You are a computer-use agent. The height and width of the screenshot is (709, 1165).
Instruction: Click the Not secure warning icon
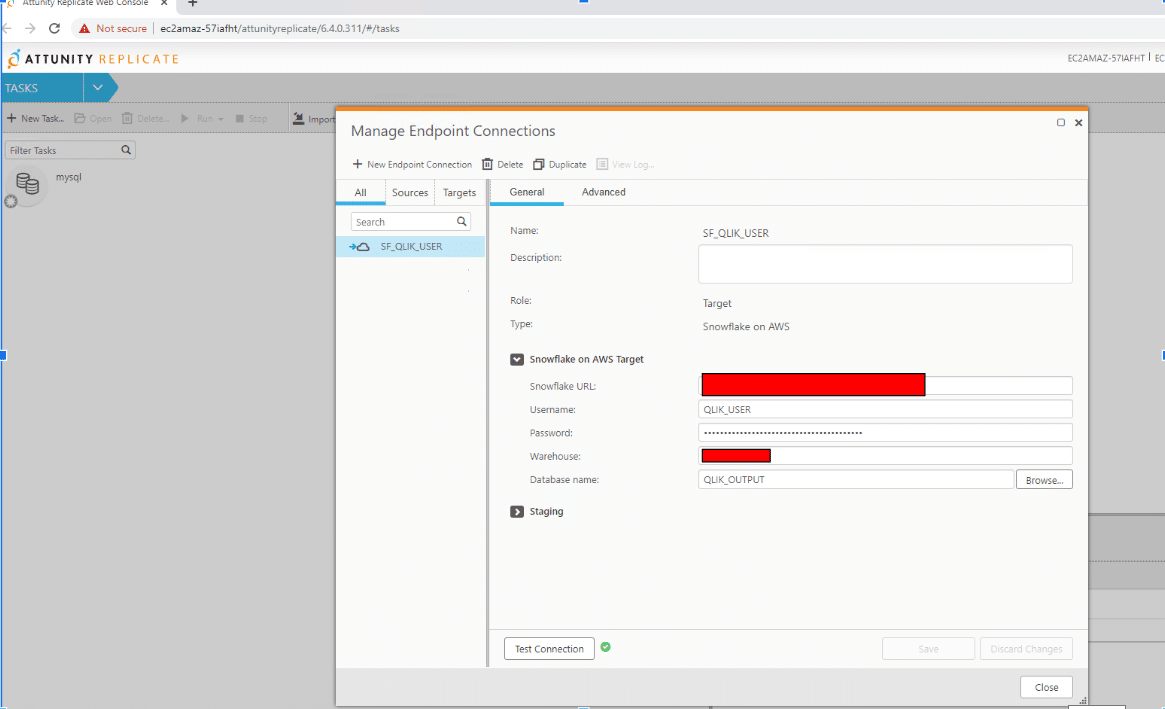[x=84, y=28]
